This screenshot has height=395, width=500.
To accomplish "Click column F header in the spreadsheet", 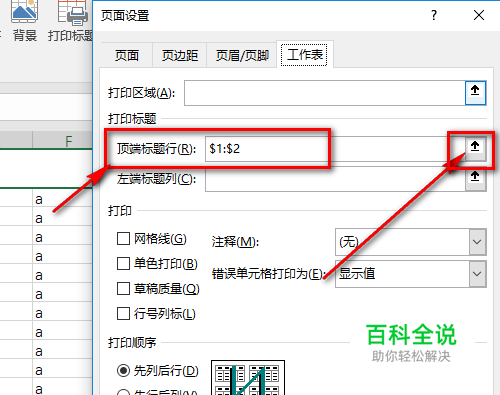I will click(x=62, y=141).
